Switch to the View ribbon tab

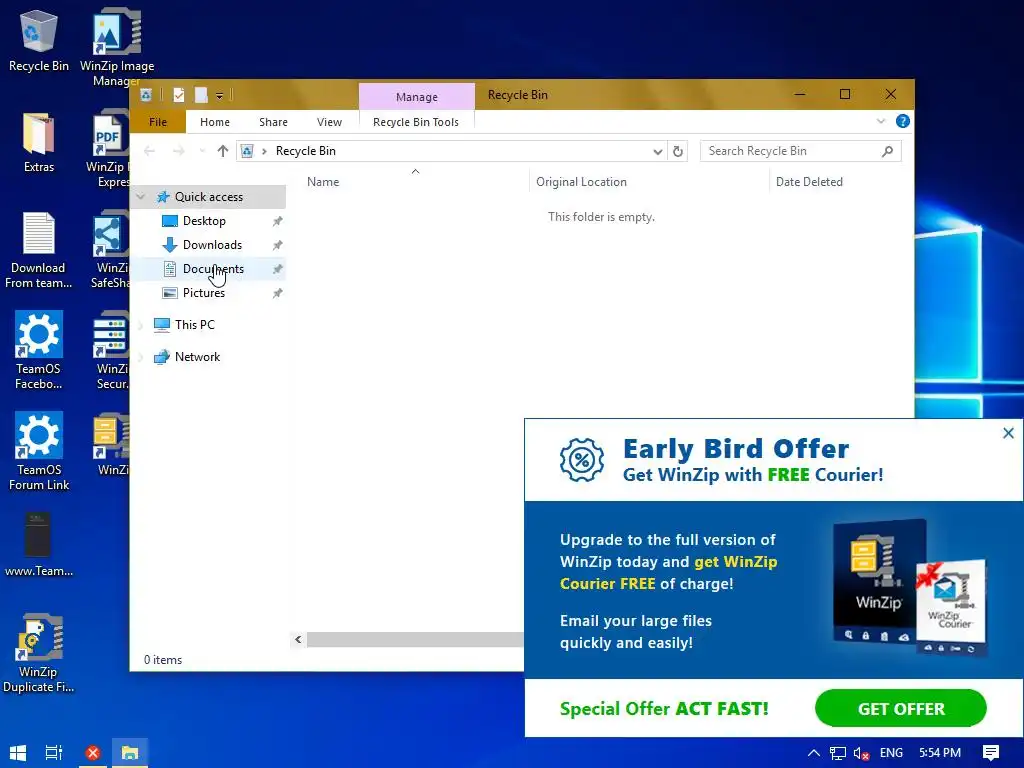[329, 122]
